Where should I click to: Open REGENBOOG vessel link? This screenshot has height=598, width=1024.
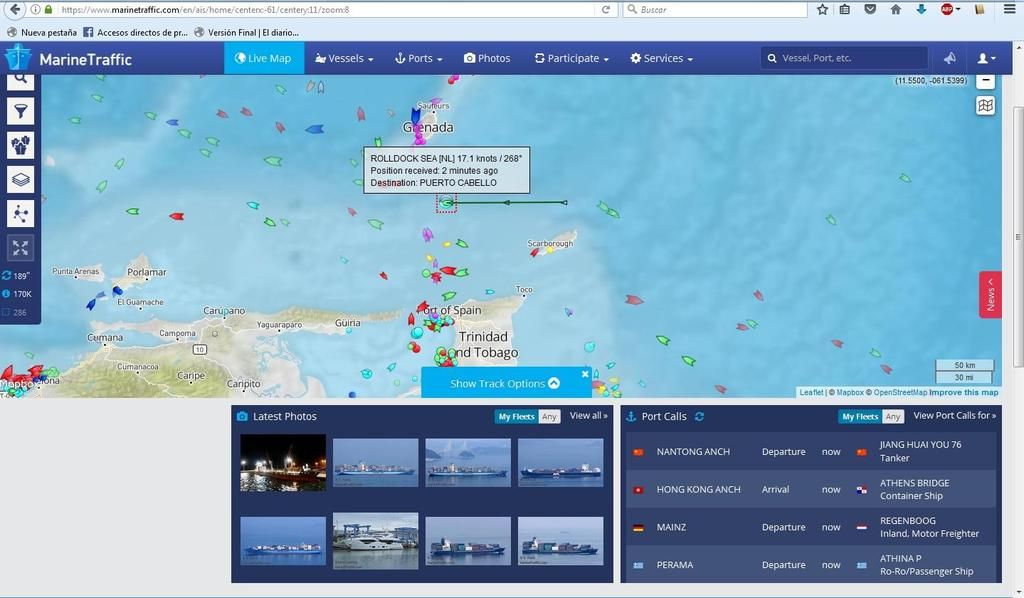click(908, 521)
